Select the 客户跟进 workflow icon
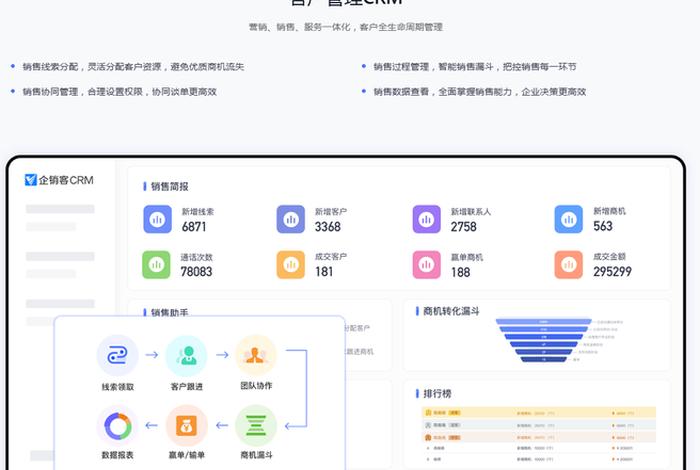This screenshot has width=700, height=470. click(x=186, y=355)
